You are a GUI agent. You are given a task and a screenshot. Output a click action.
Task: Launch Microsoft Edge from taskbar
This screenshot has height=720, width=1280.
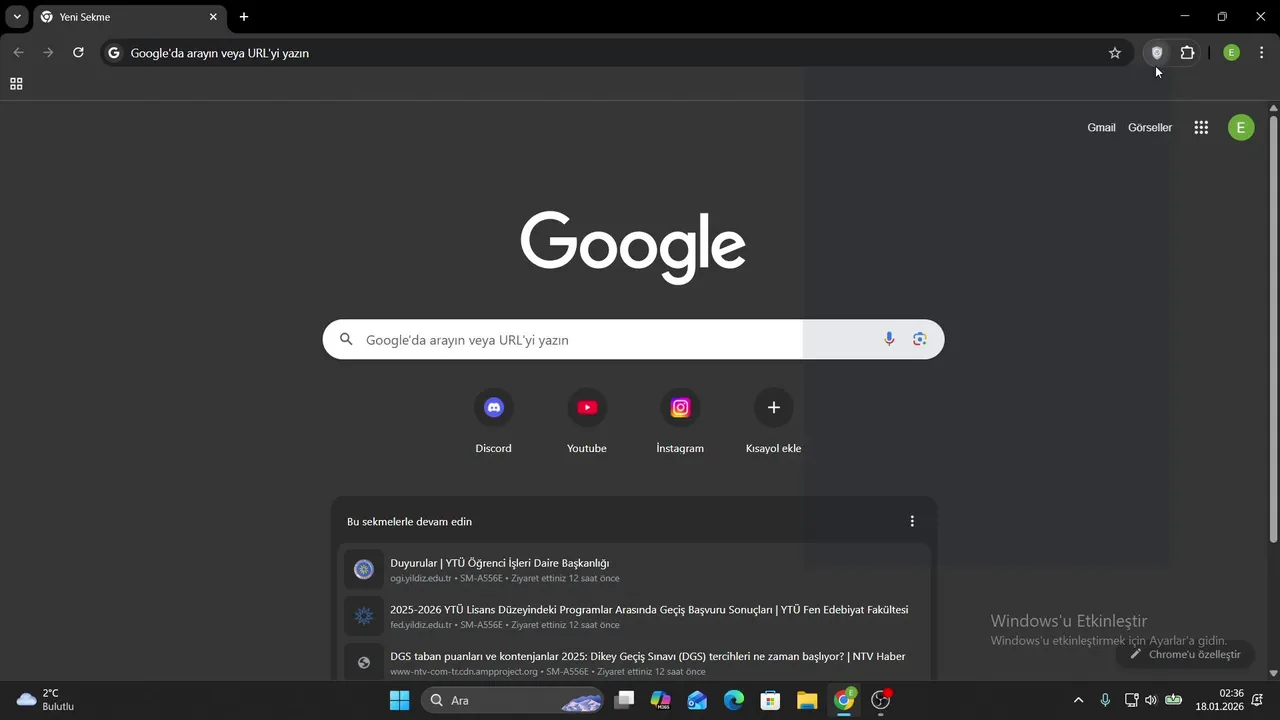point(734,700)
